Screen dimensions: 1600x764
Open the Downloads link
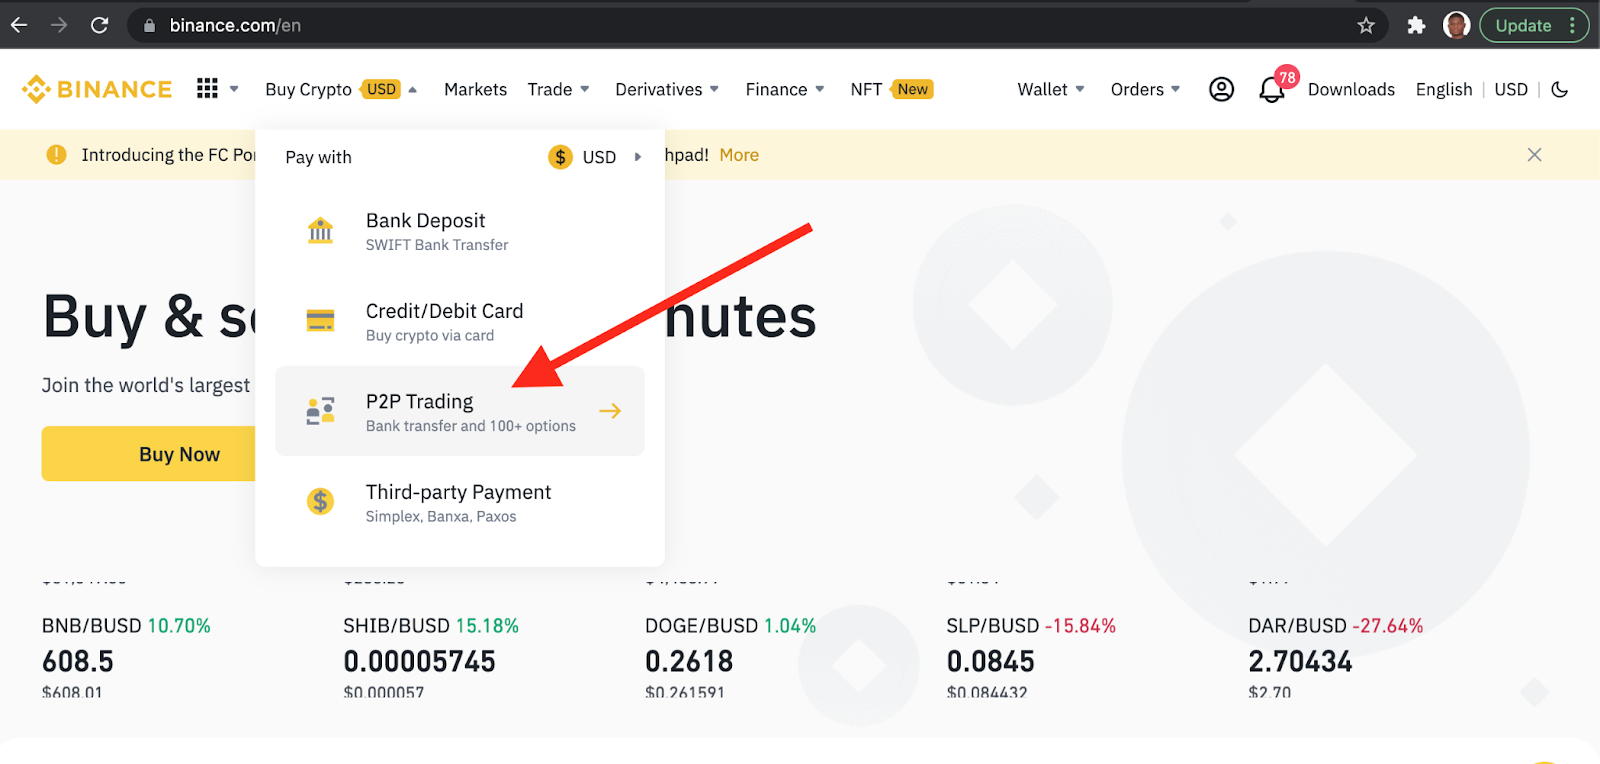click(1351, 89)
